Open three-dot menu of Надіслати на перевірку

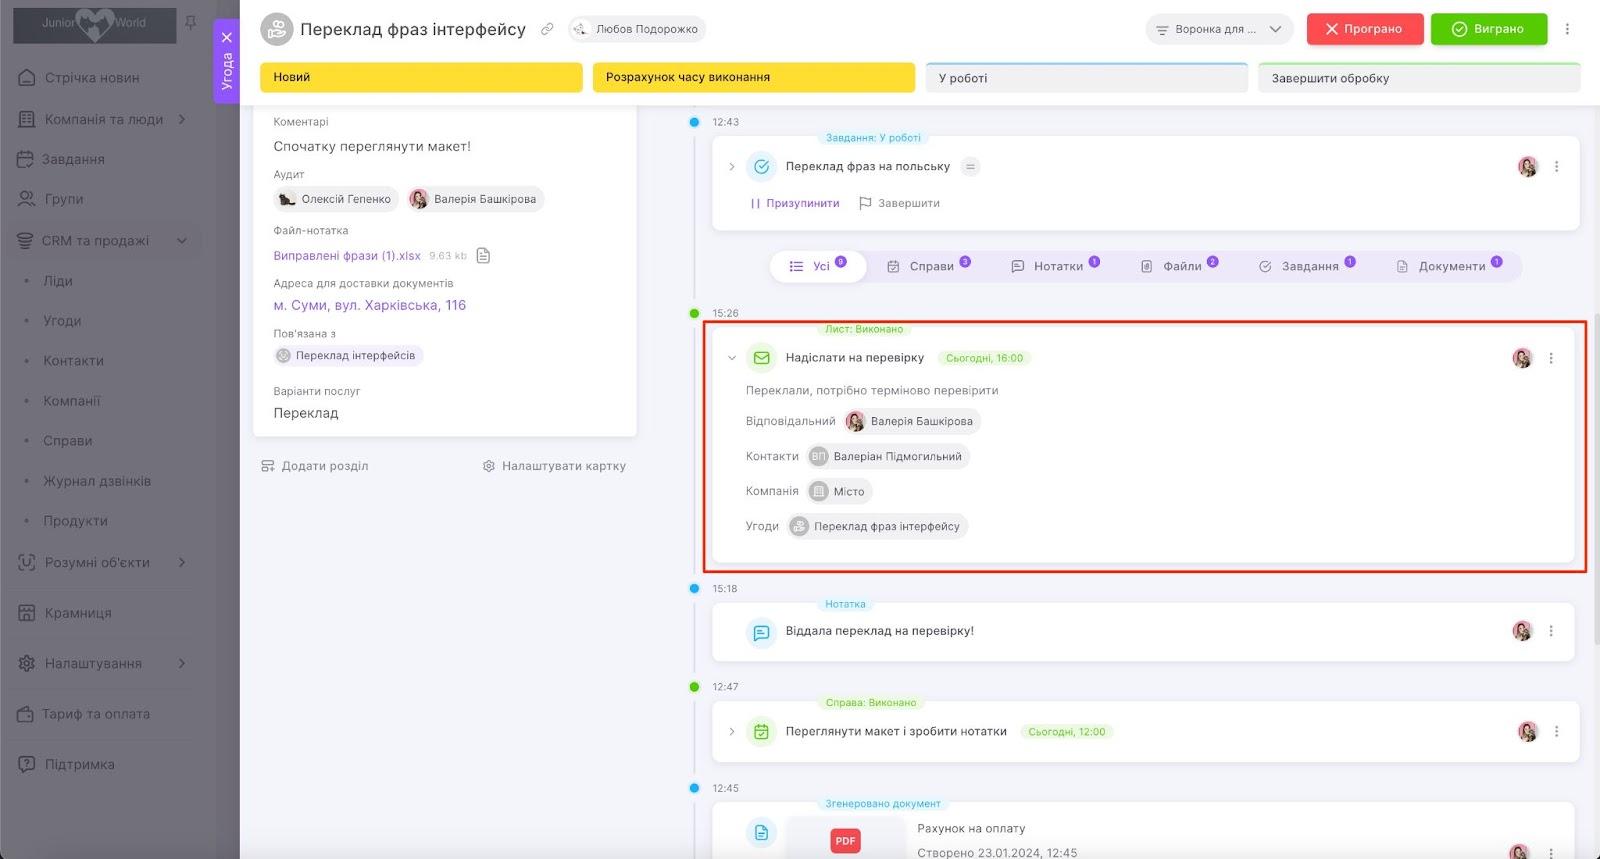pyautogui.click(x=1551, y=358)
